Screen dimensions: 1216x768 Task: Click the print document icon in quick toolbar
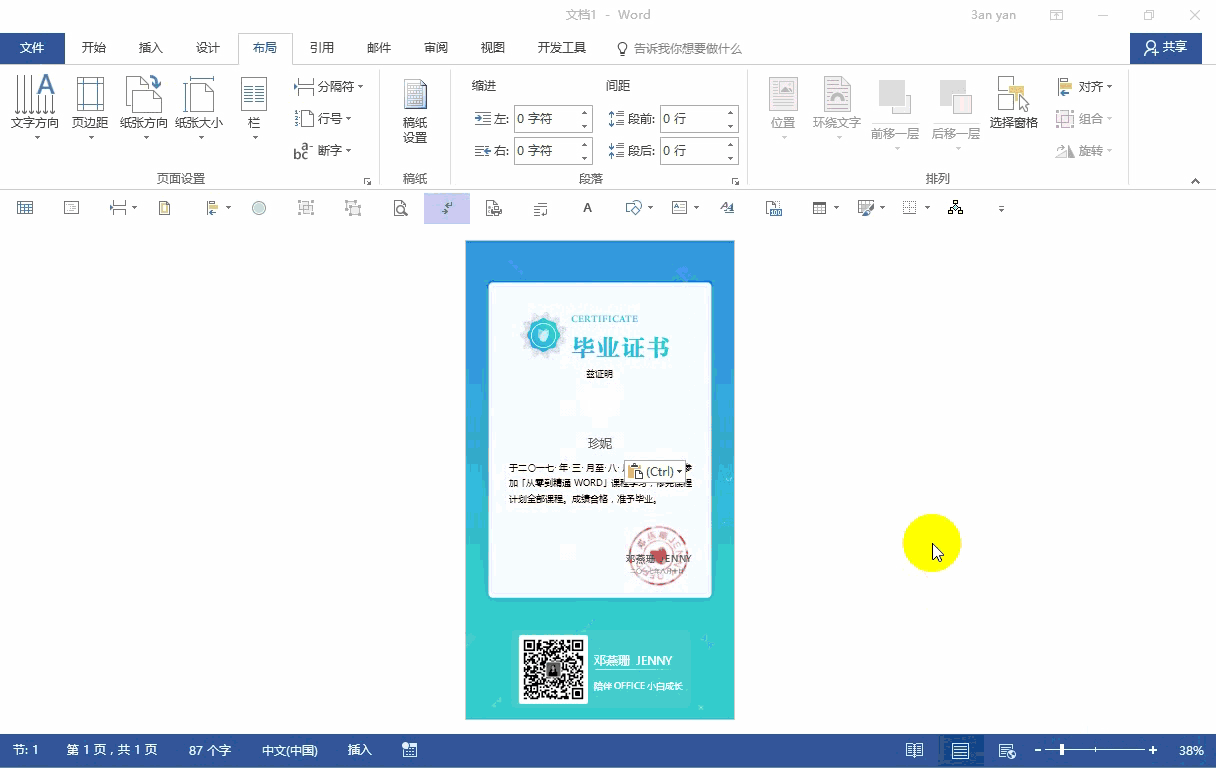493,208
